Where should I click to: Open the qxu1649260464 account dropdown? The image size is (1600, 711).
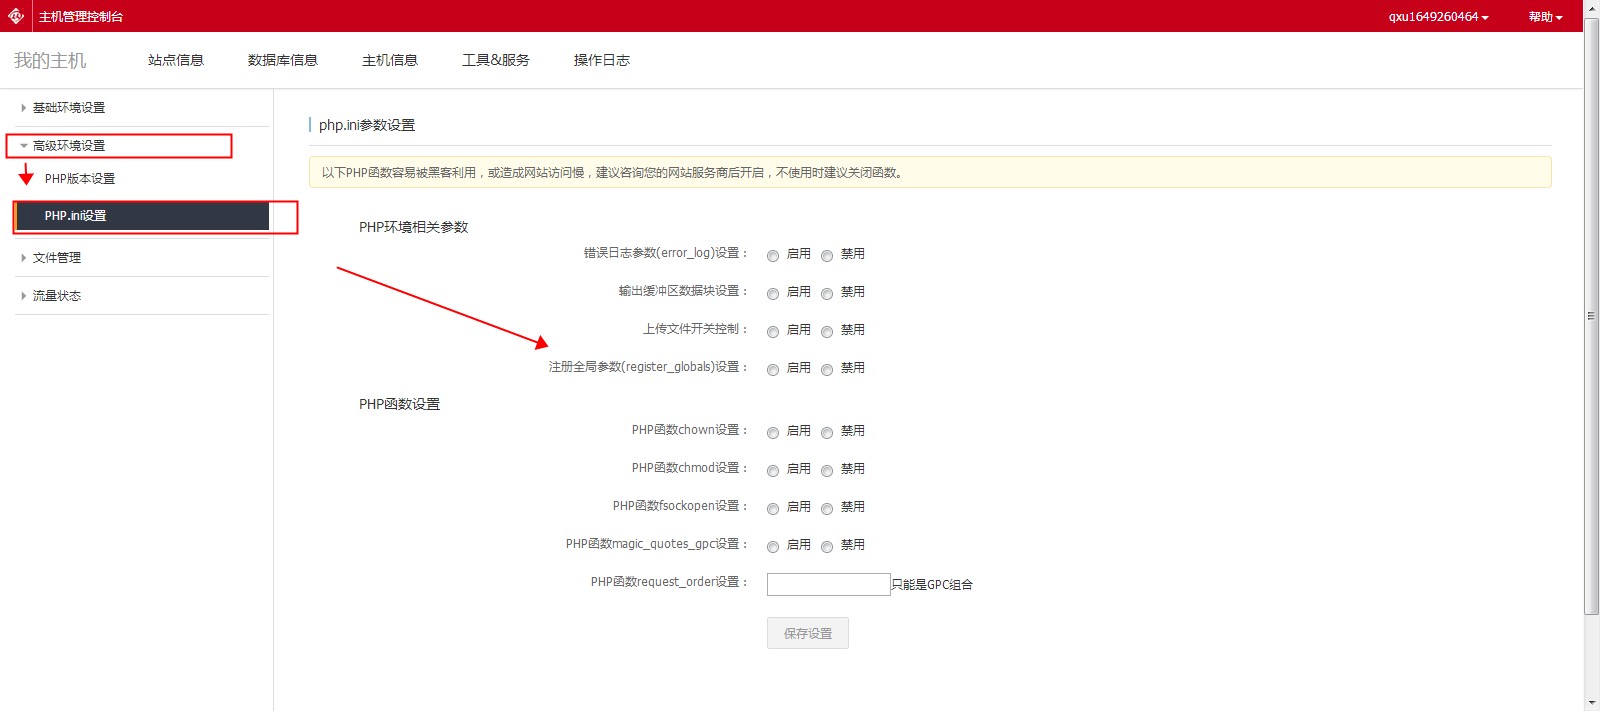click(1438, 17)
